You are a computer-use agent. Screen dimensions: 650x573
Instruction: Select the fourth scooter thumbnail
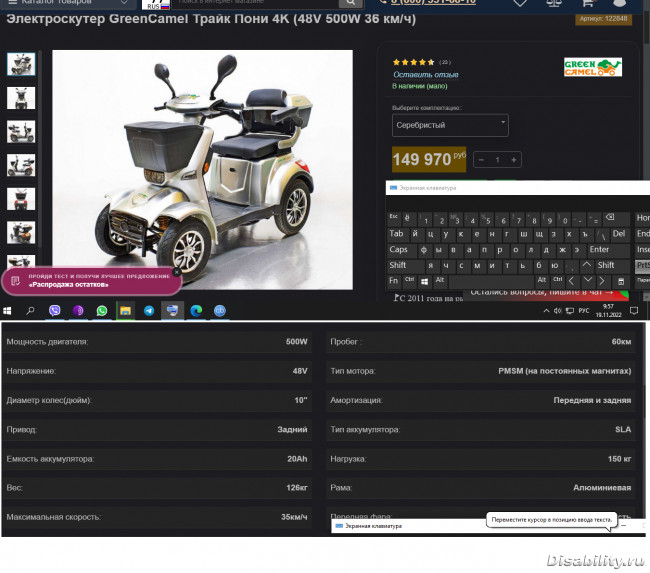(x=21, y=165)
